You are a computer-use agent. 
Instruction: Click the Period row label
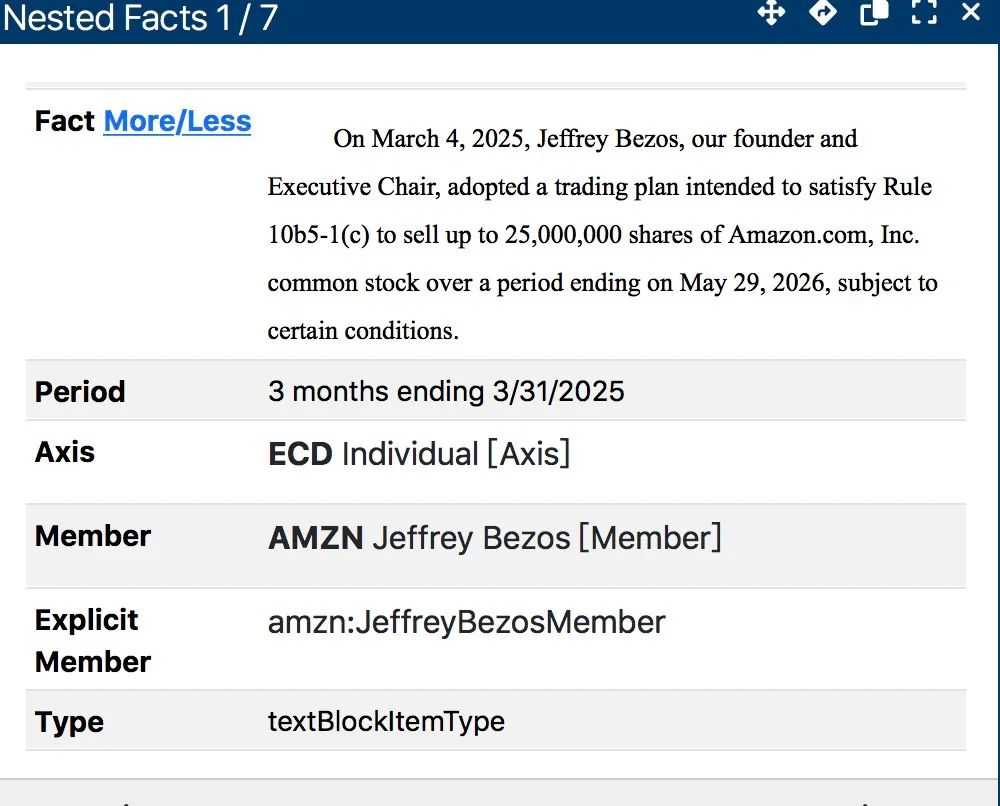(x=80, y=391)
